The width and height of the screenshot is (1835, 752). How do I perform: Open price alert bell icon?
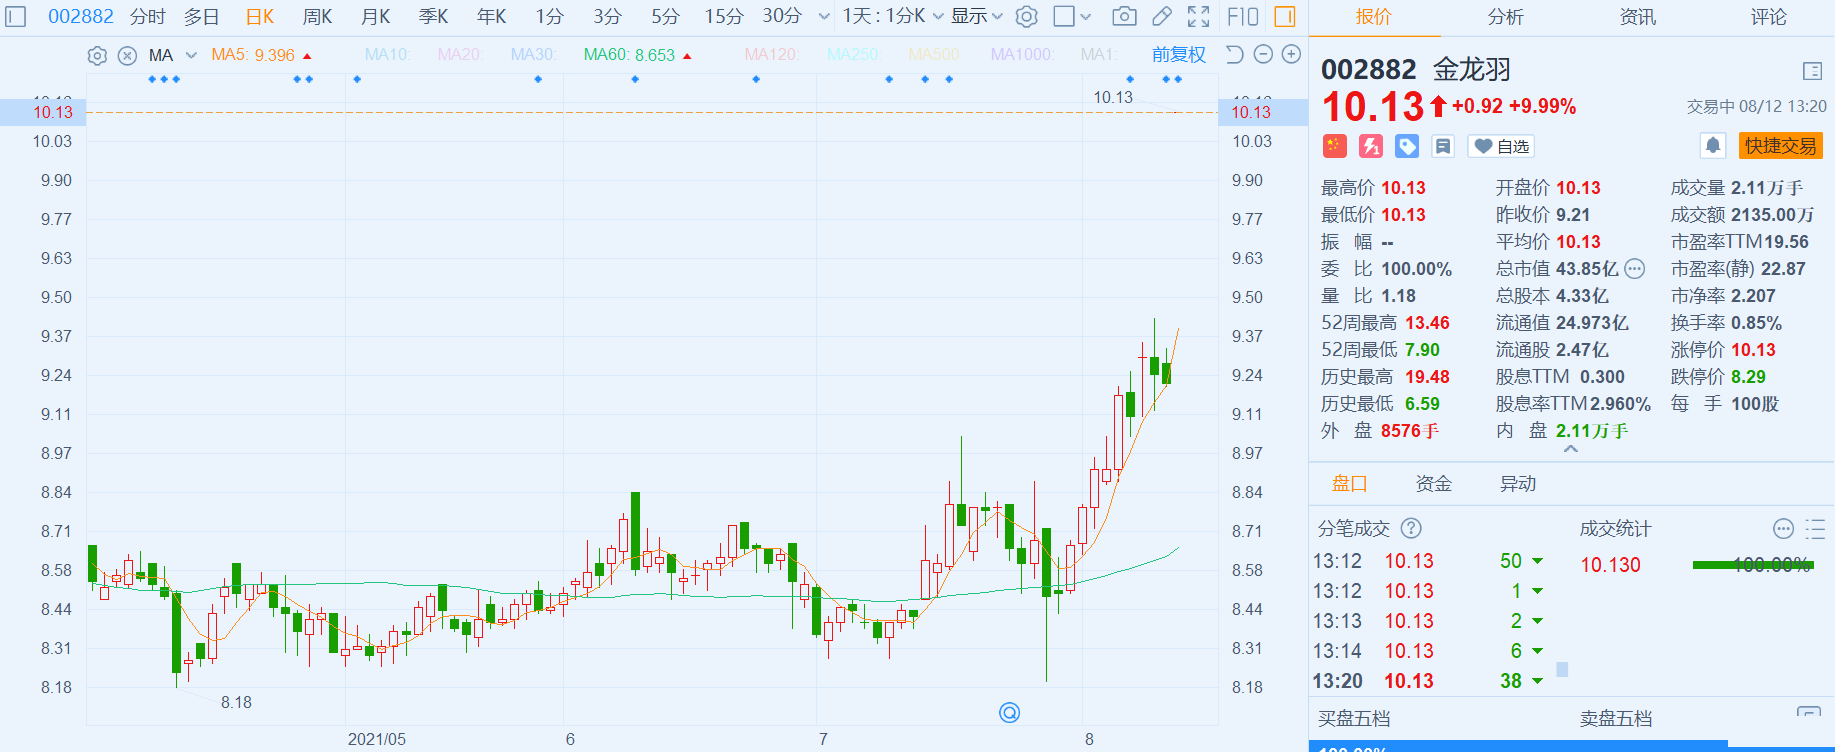(x=1713, y=146)
